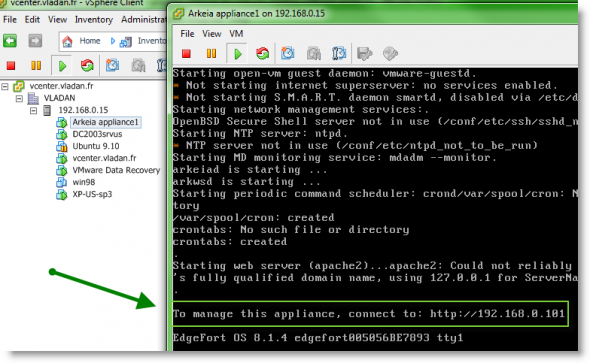Open the View menu in the Arkeia console window
590x363 pixels.
pyautogui.click(x=211, y=34)
